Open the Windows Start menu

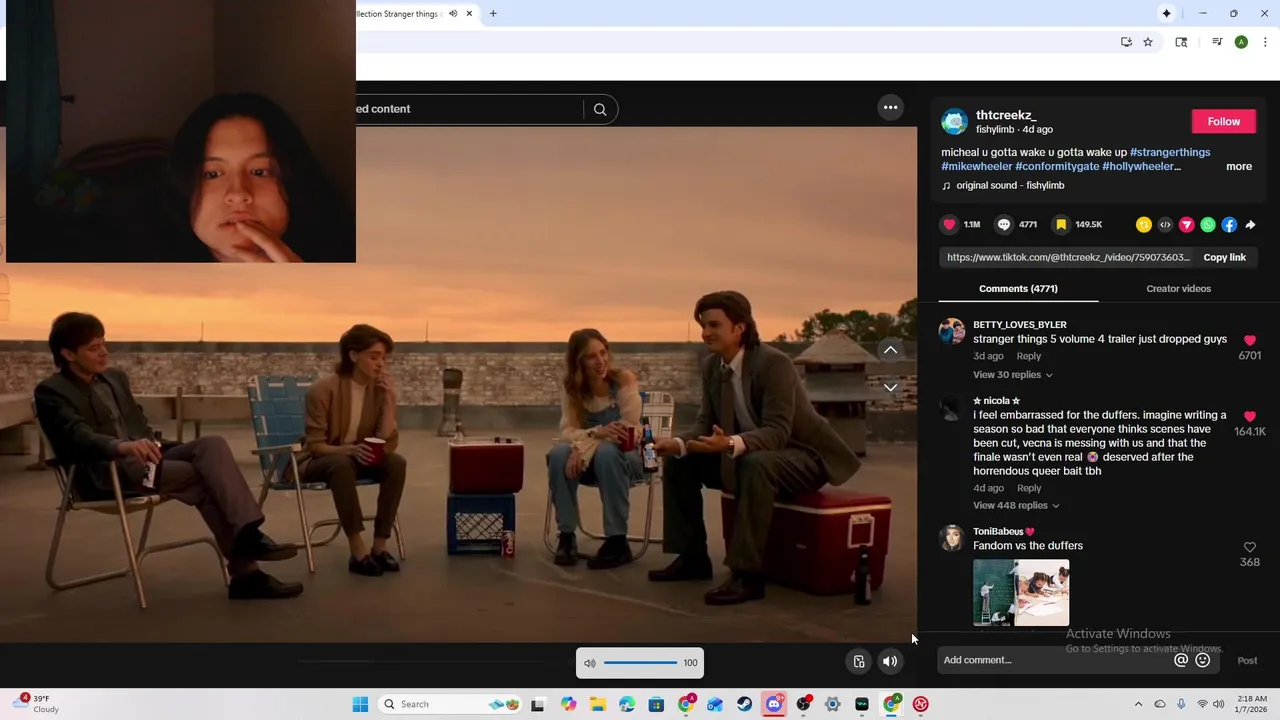(360, 704)
